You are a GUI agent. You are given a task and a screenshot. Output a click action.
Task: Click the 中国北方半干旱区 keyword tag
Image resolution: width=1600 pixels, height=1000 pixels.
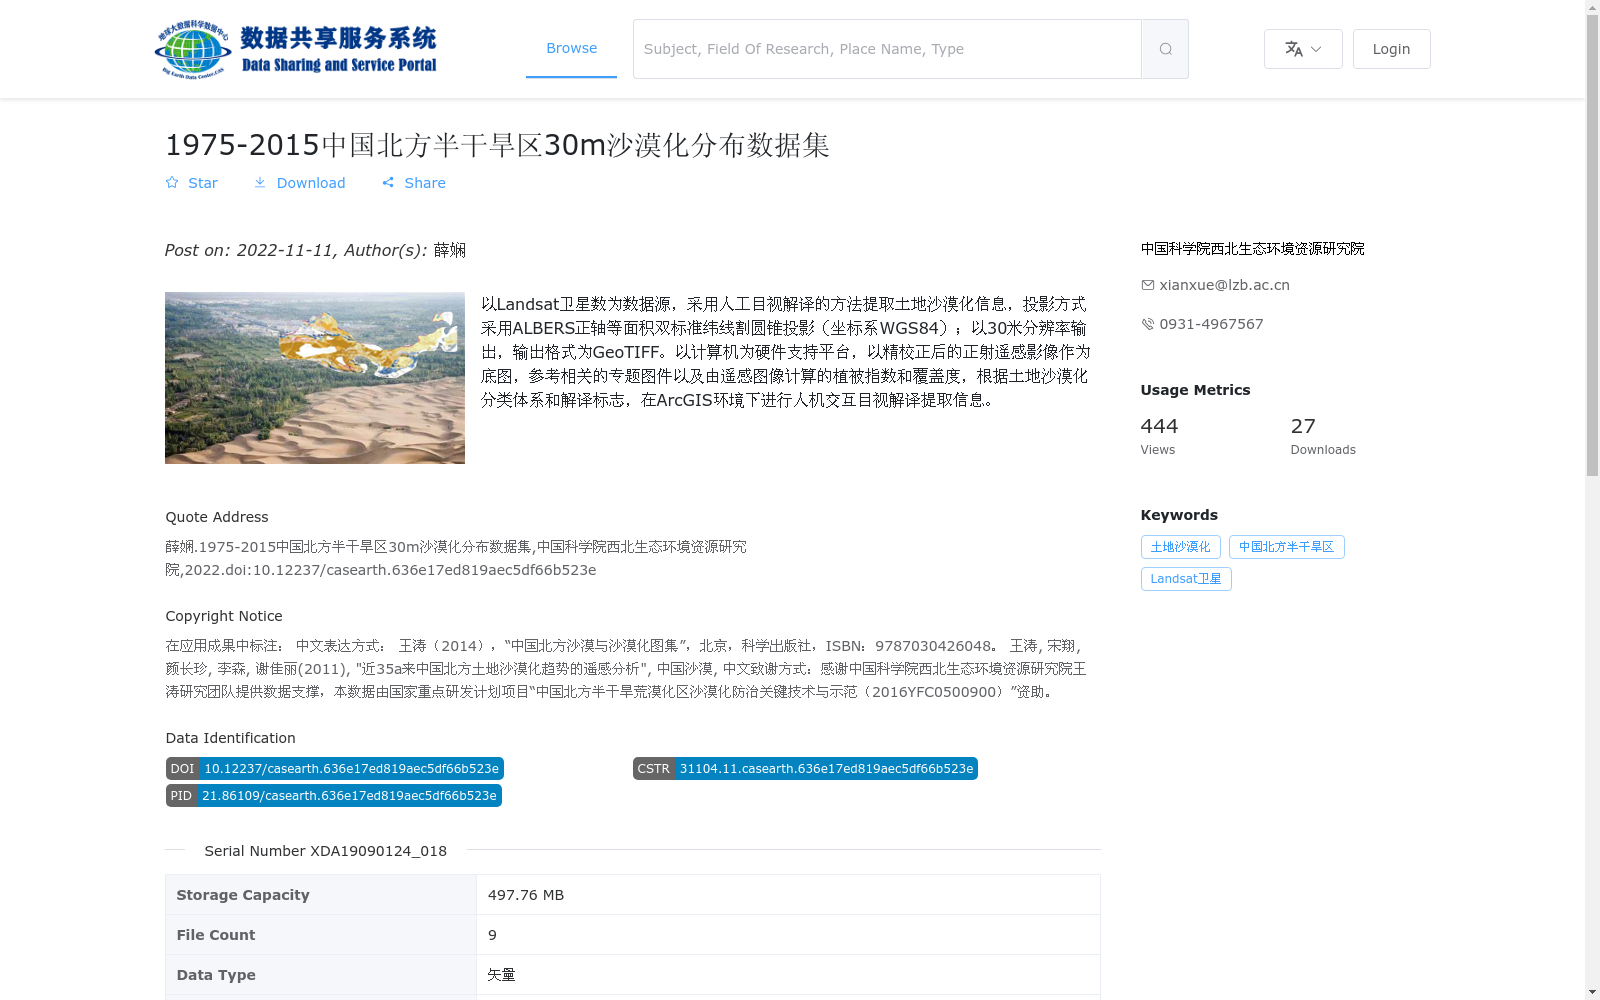(x=1286, y=547)
